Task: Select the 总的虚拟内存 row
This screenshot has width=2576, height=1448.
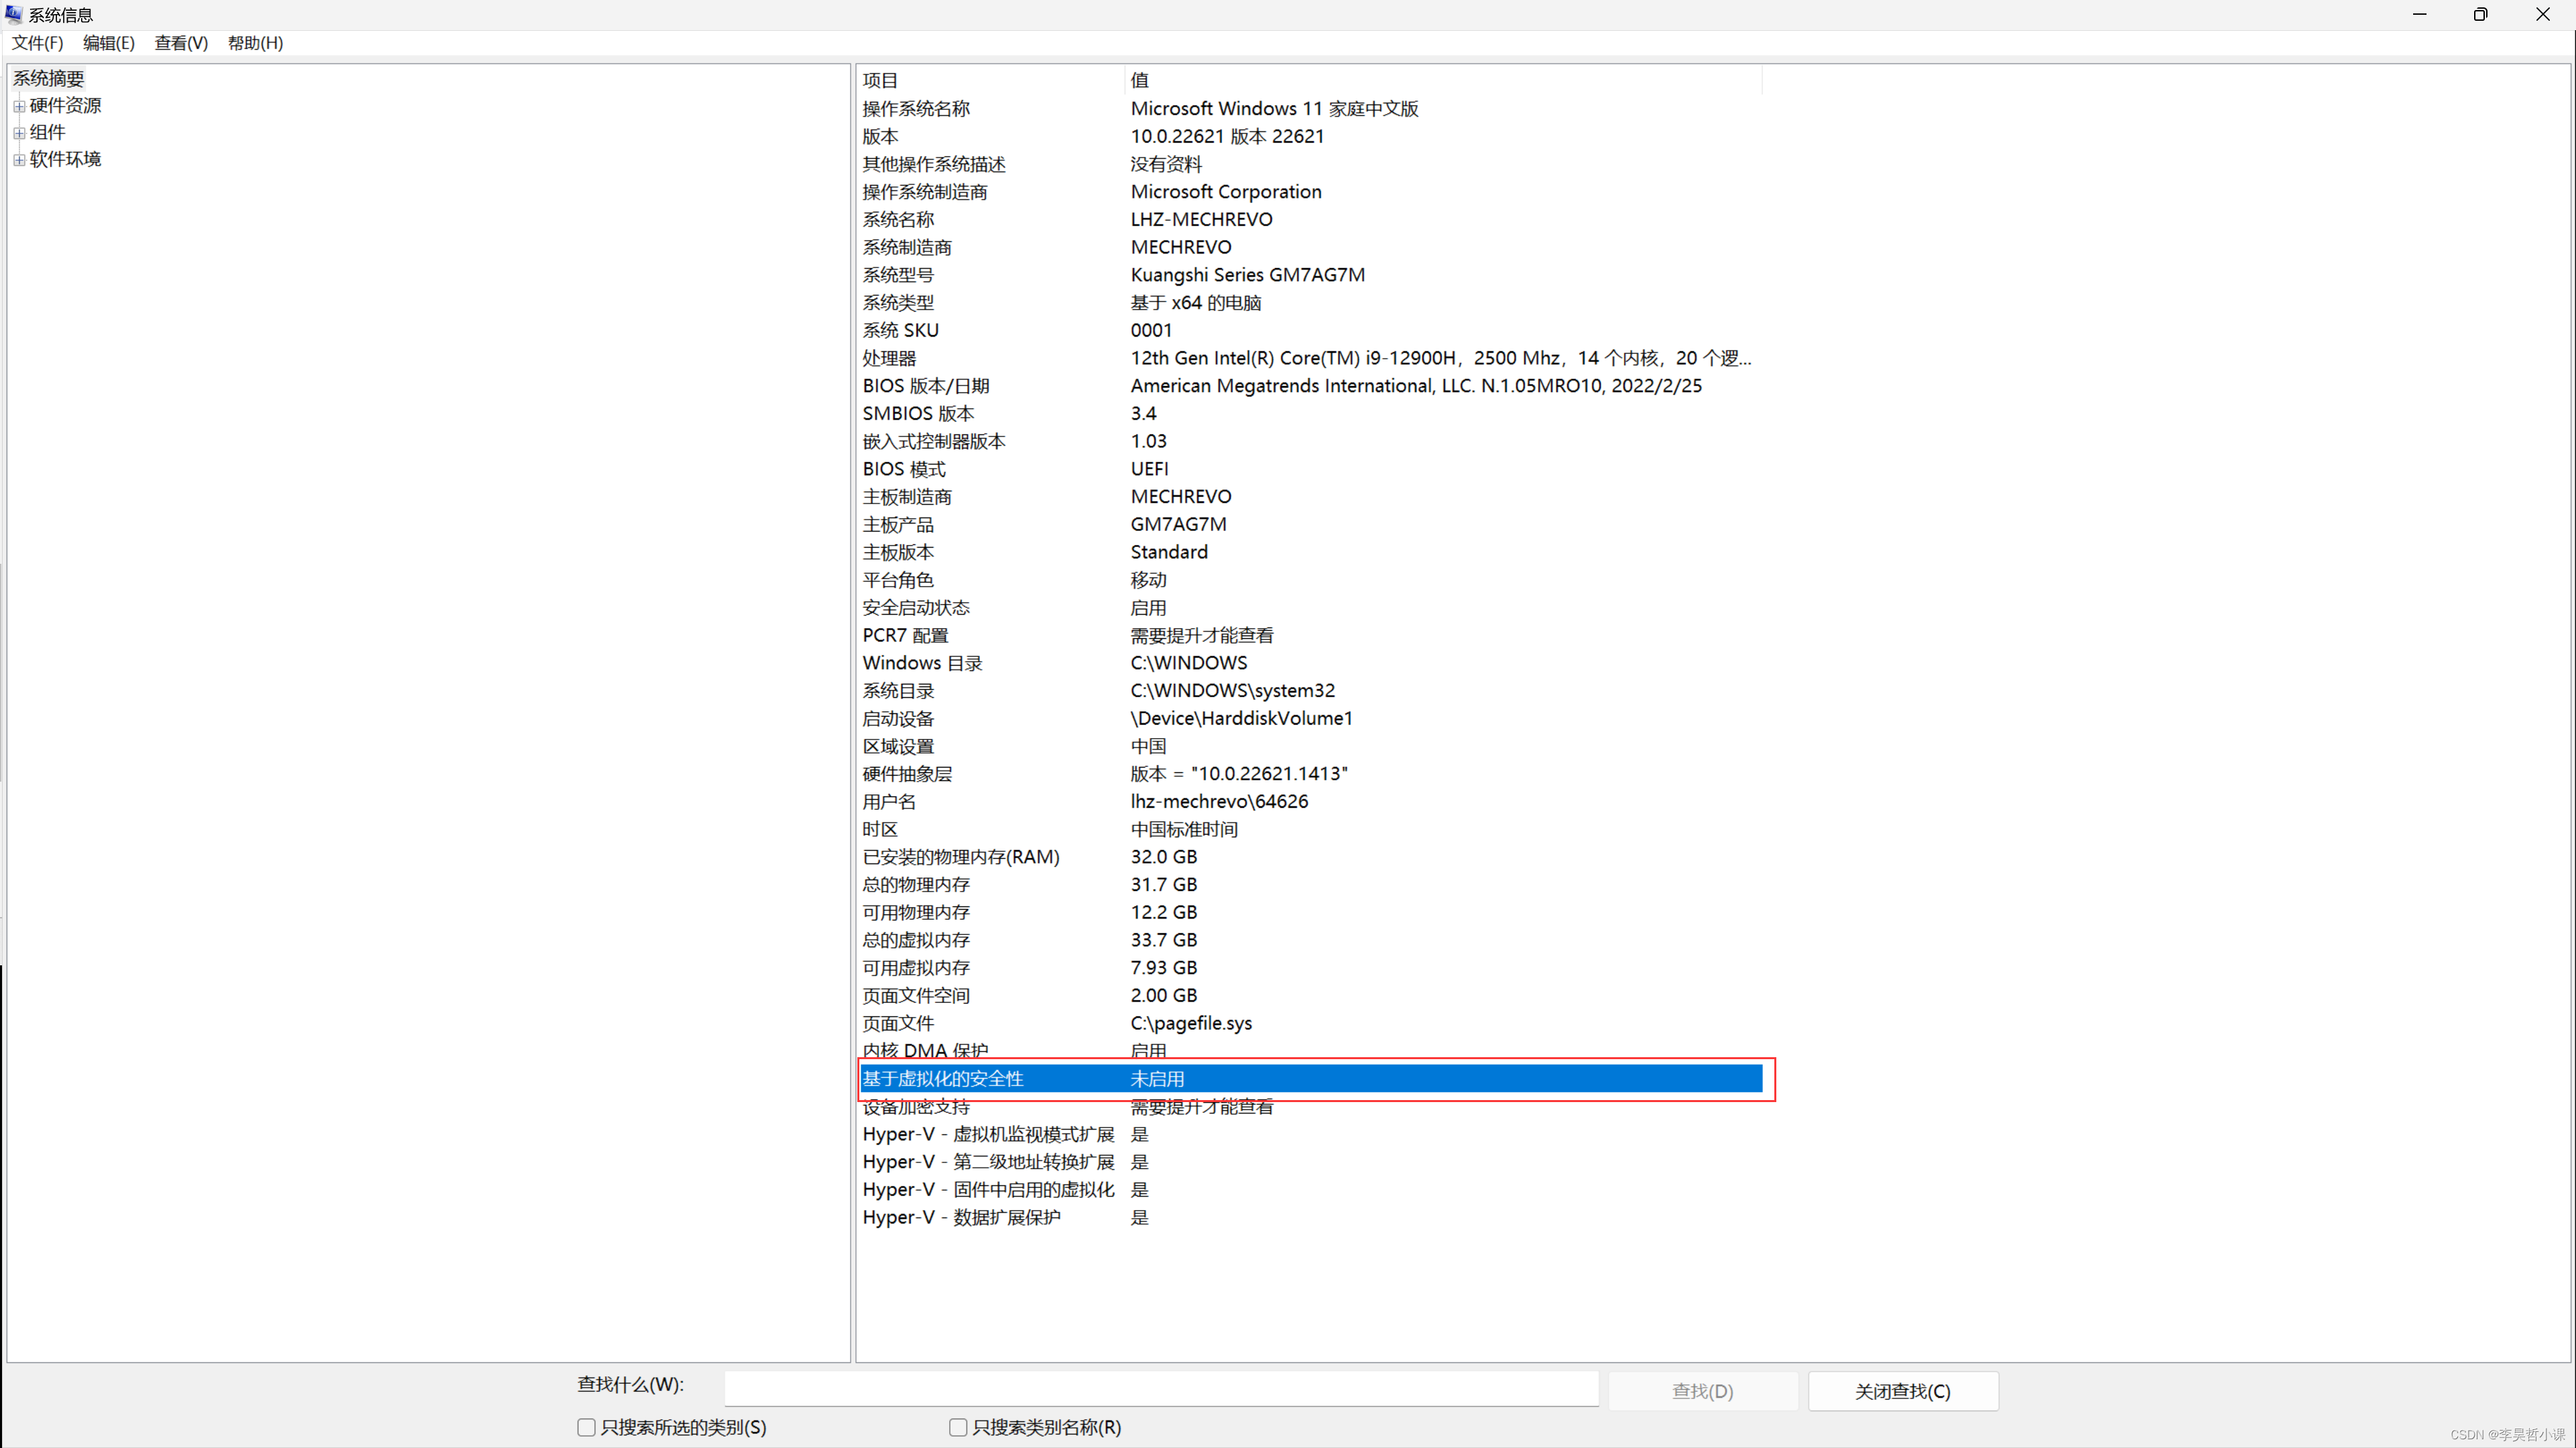Action: pos(1310,940)
